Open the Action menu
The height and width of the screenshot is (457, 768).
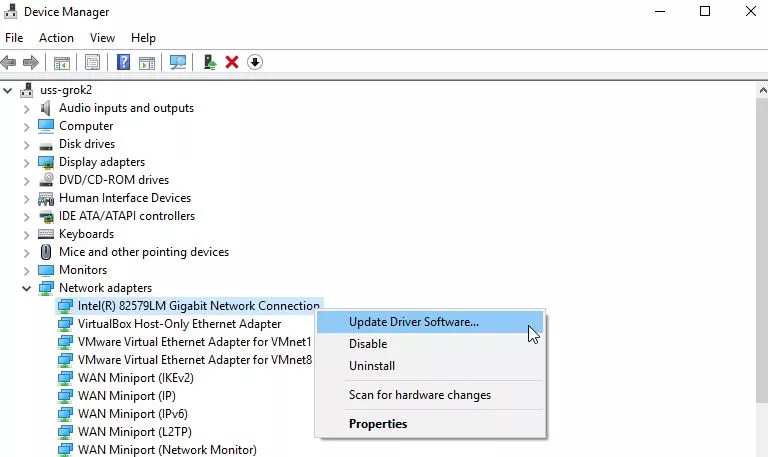56,38
